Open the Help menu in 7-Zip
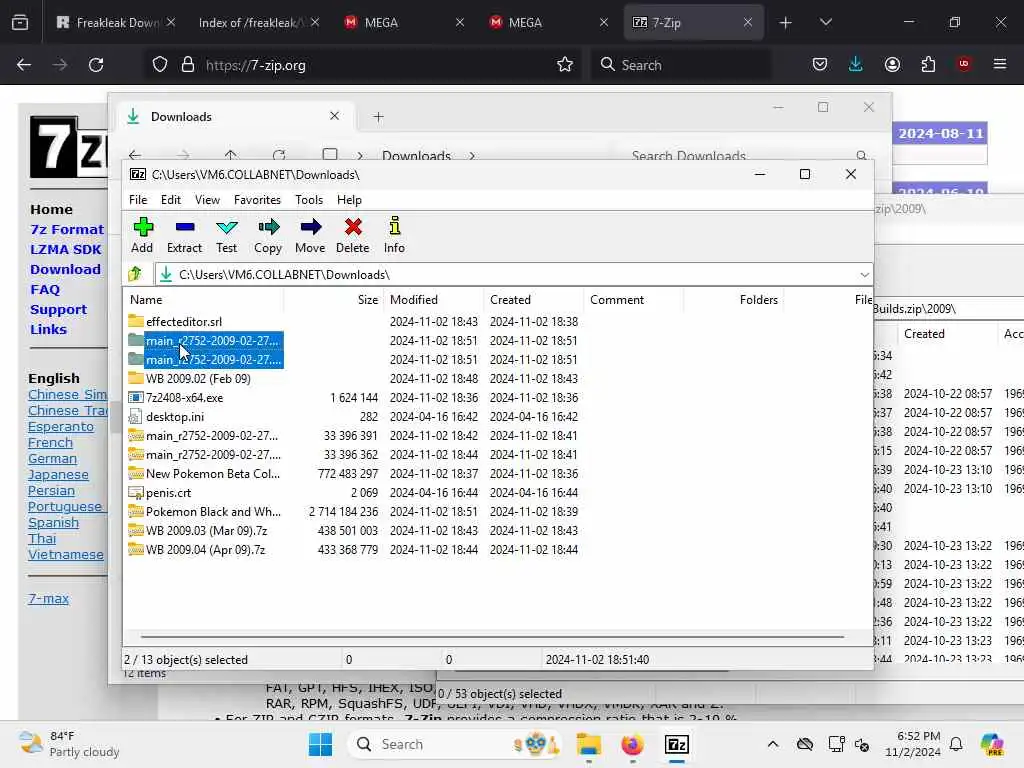This screenshot has width=1024, height=768. [349, 200]
